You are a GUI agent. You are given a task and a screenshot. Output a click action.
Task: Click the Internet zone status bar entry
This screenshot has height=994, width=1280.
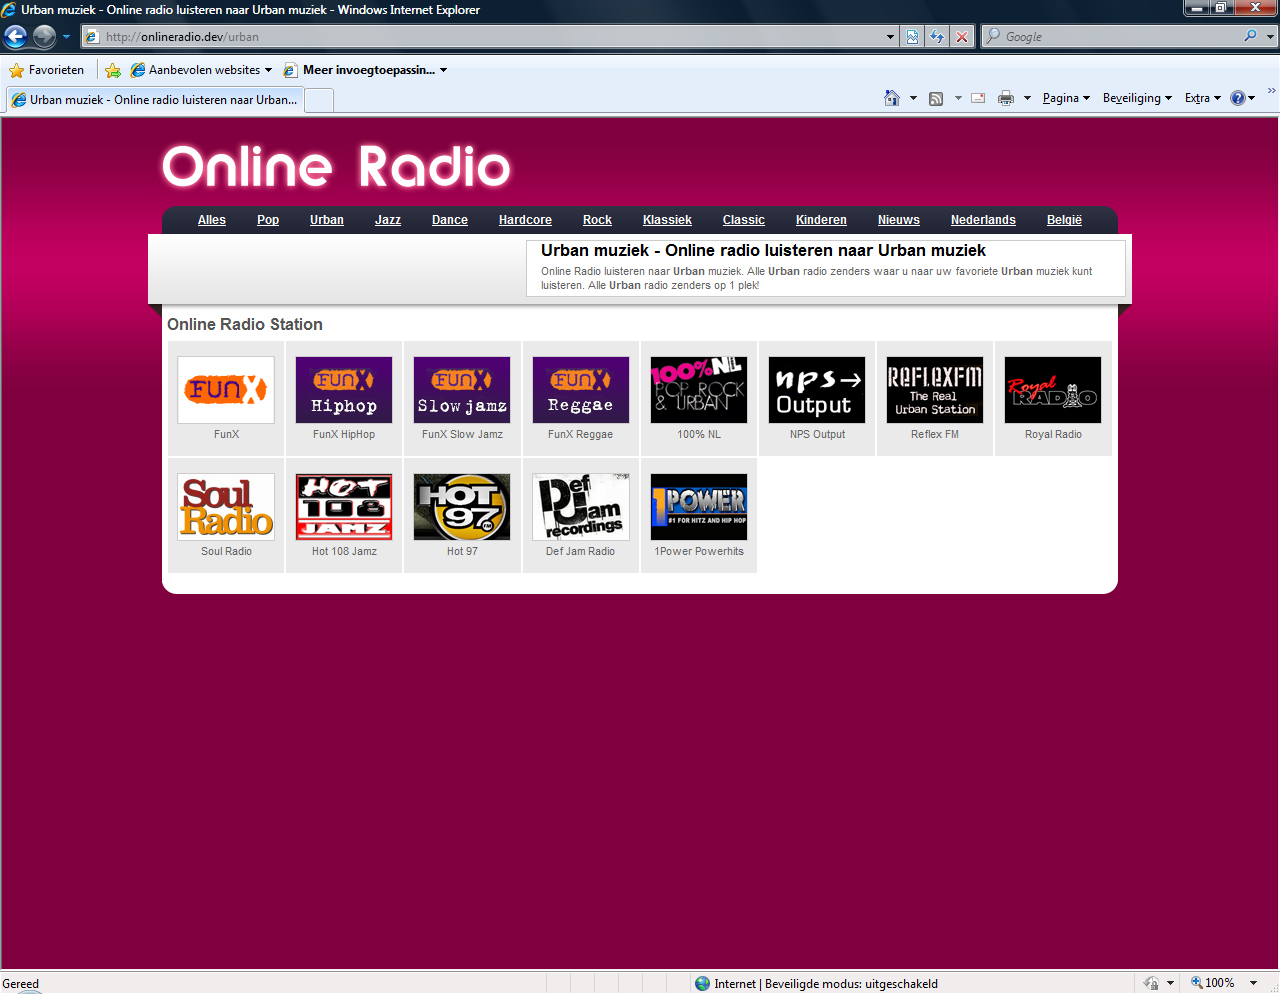(816, 984)
